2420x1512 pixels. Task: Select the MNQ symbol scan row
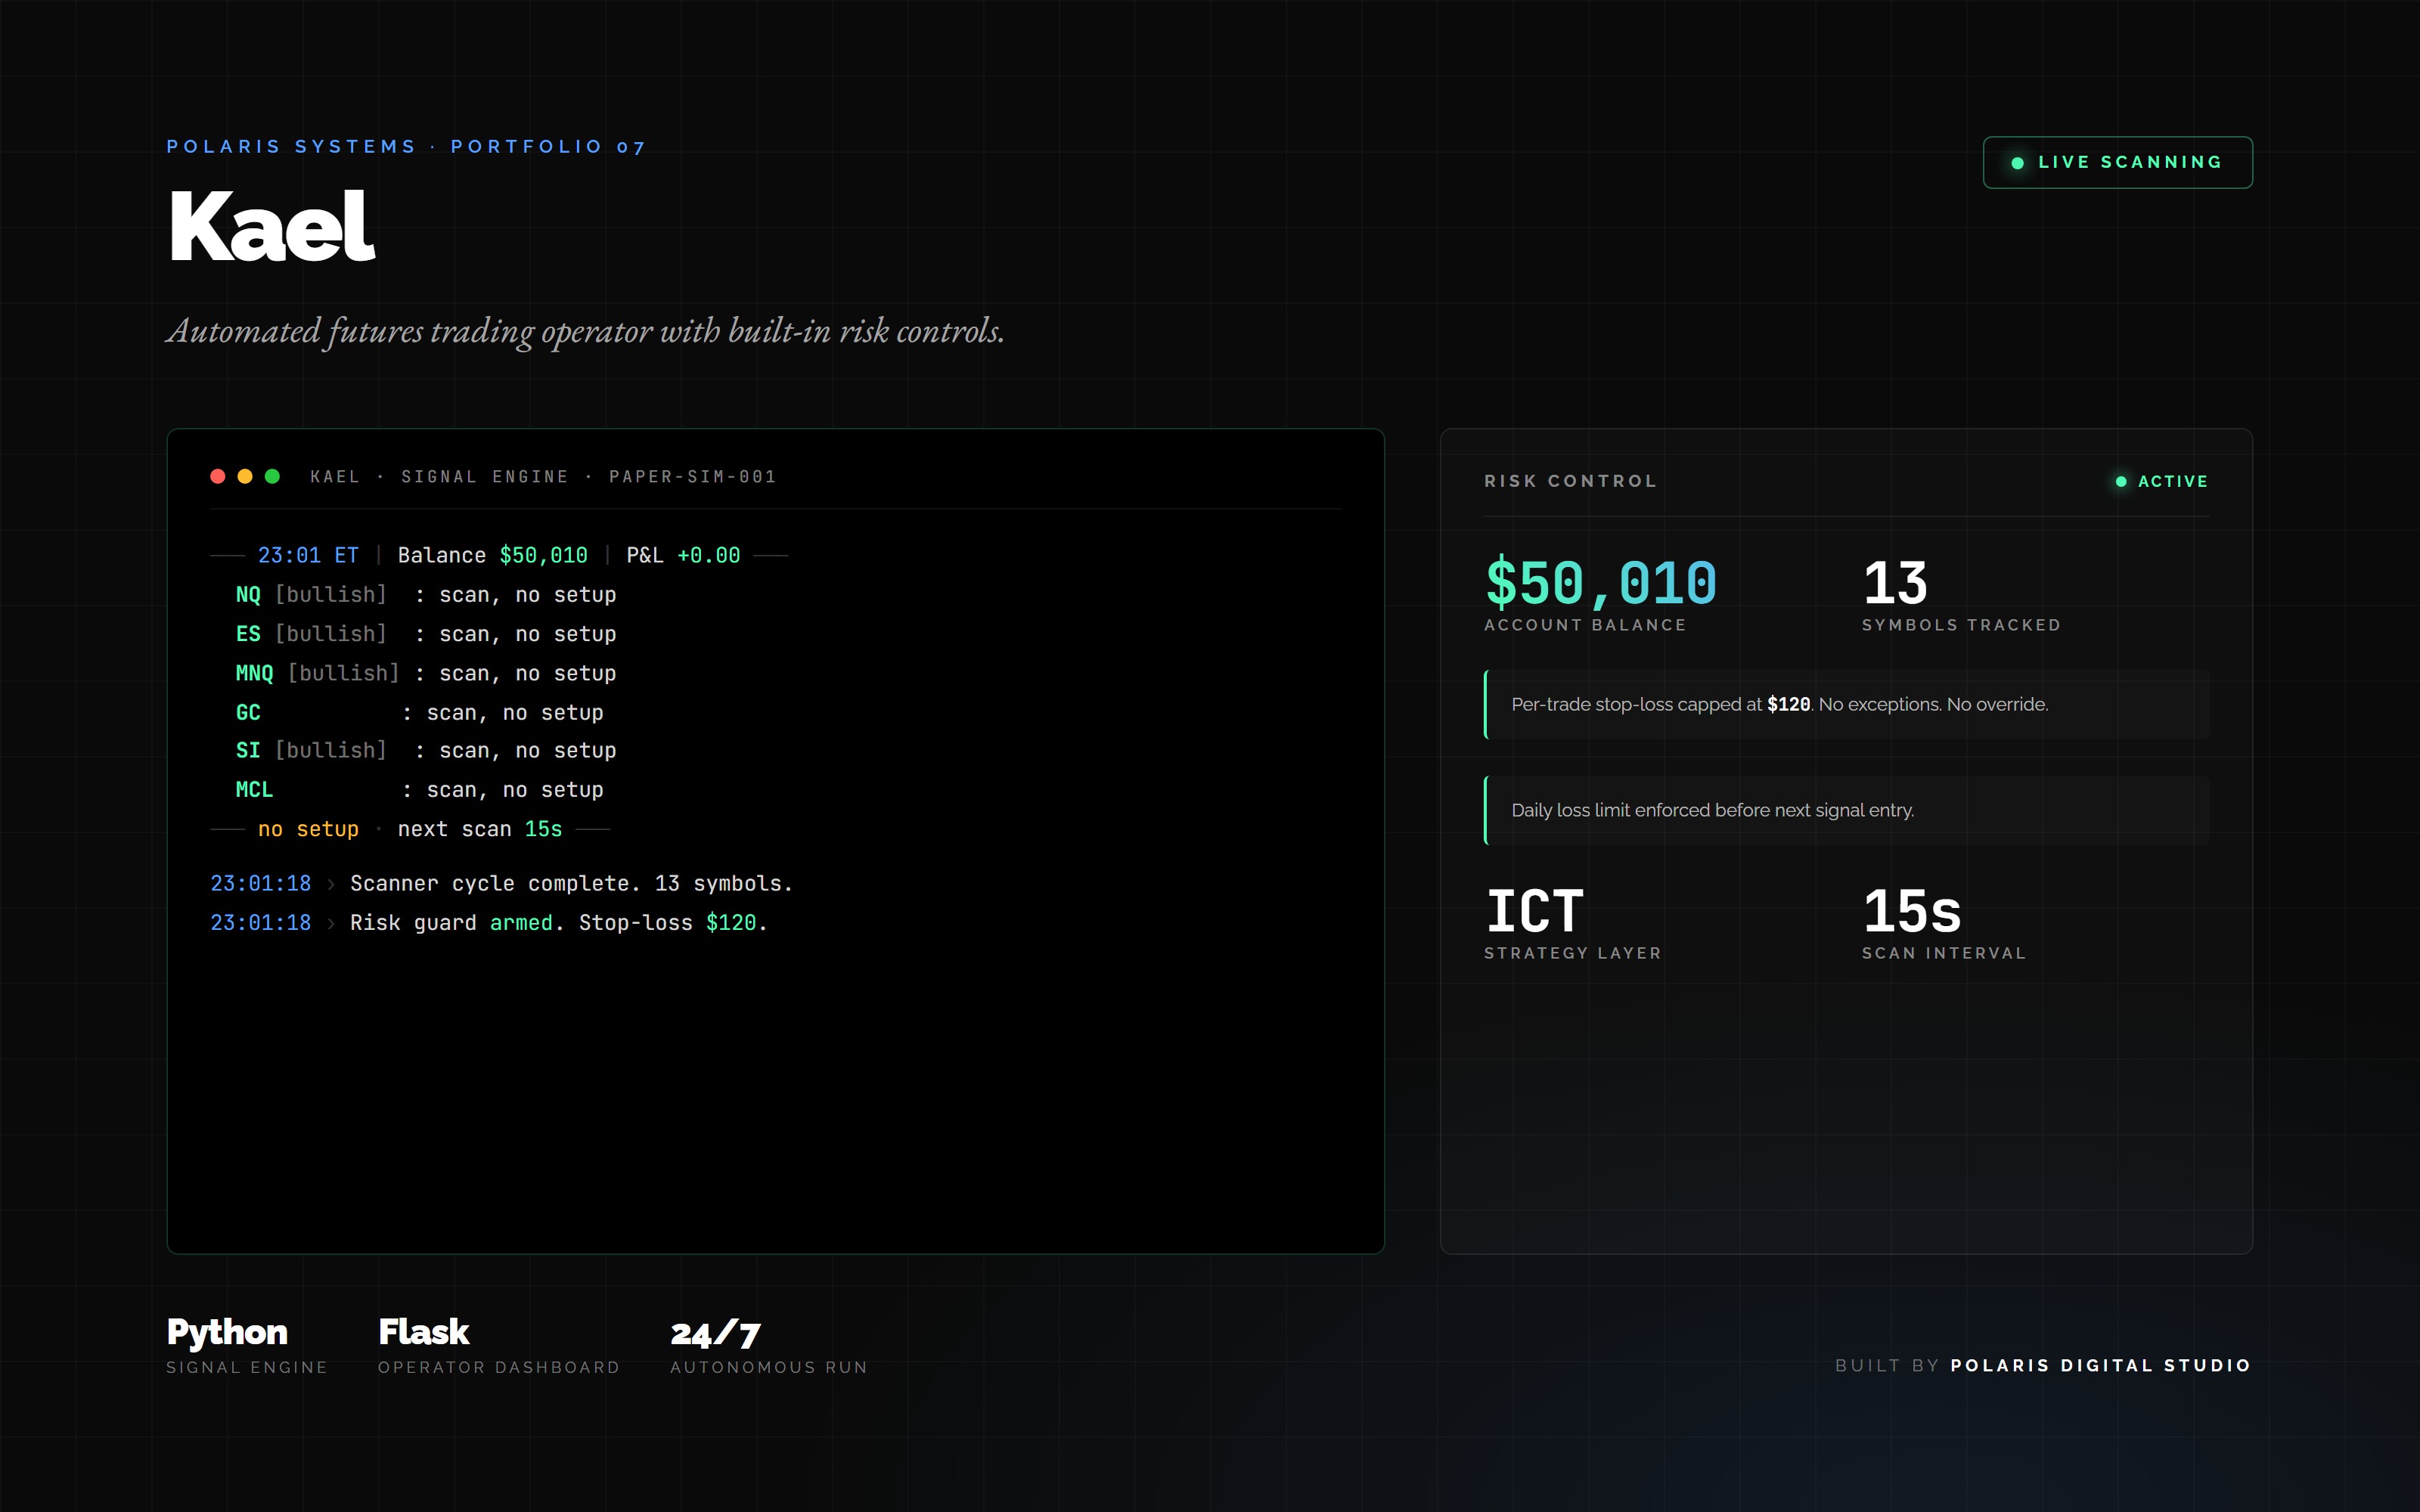pos(426,673)
